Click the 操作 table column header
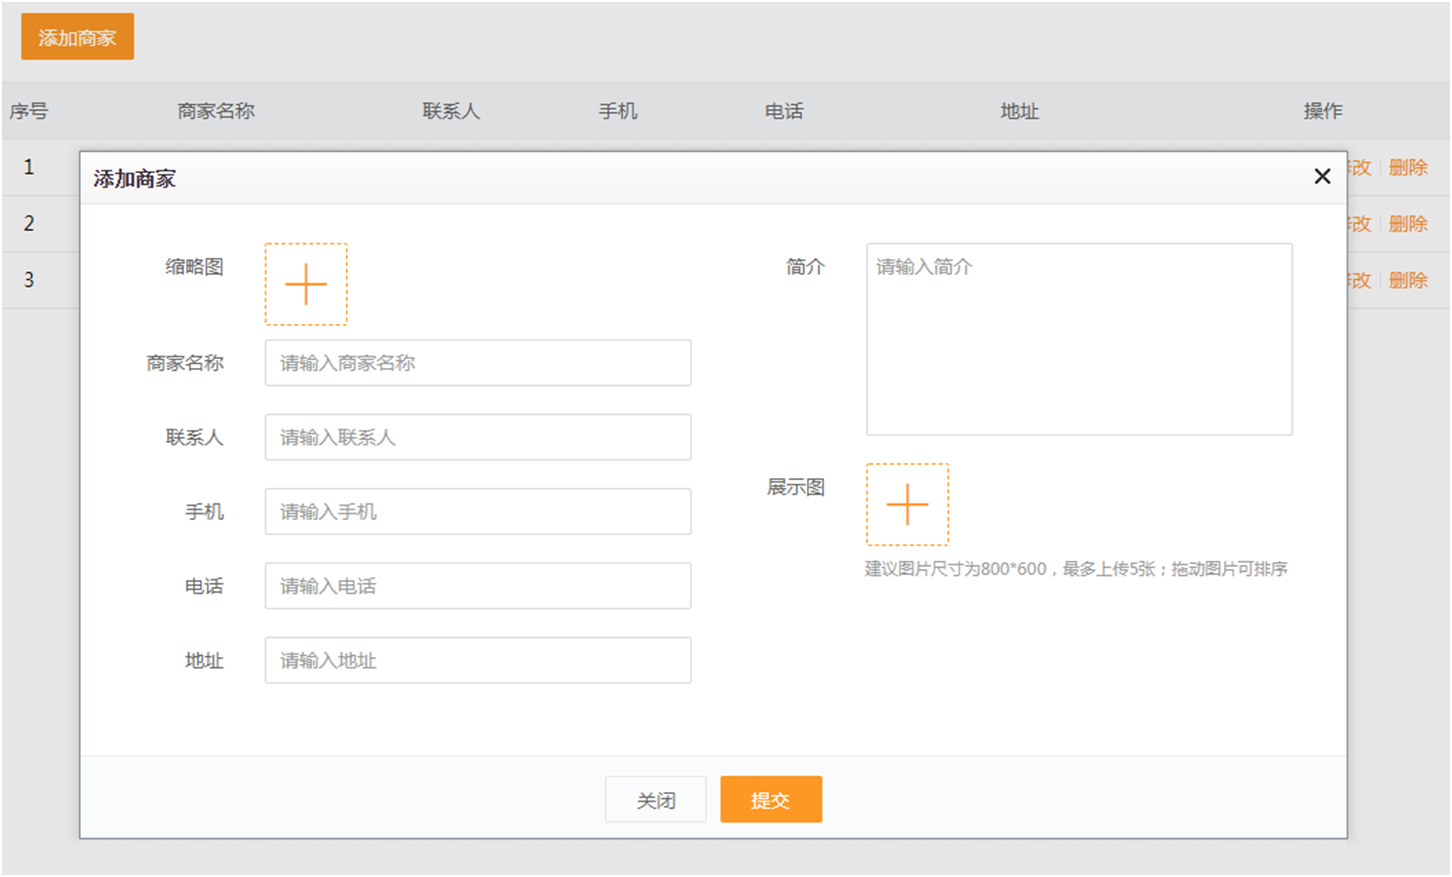This screenshot has height=877, width=1452. pyautogui.click(x=1322, y=111)
